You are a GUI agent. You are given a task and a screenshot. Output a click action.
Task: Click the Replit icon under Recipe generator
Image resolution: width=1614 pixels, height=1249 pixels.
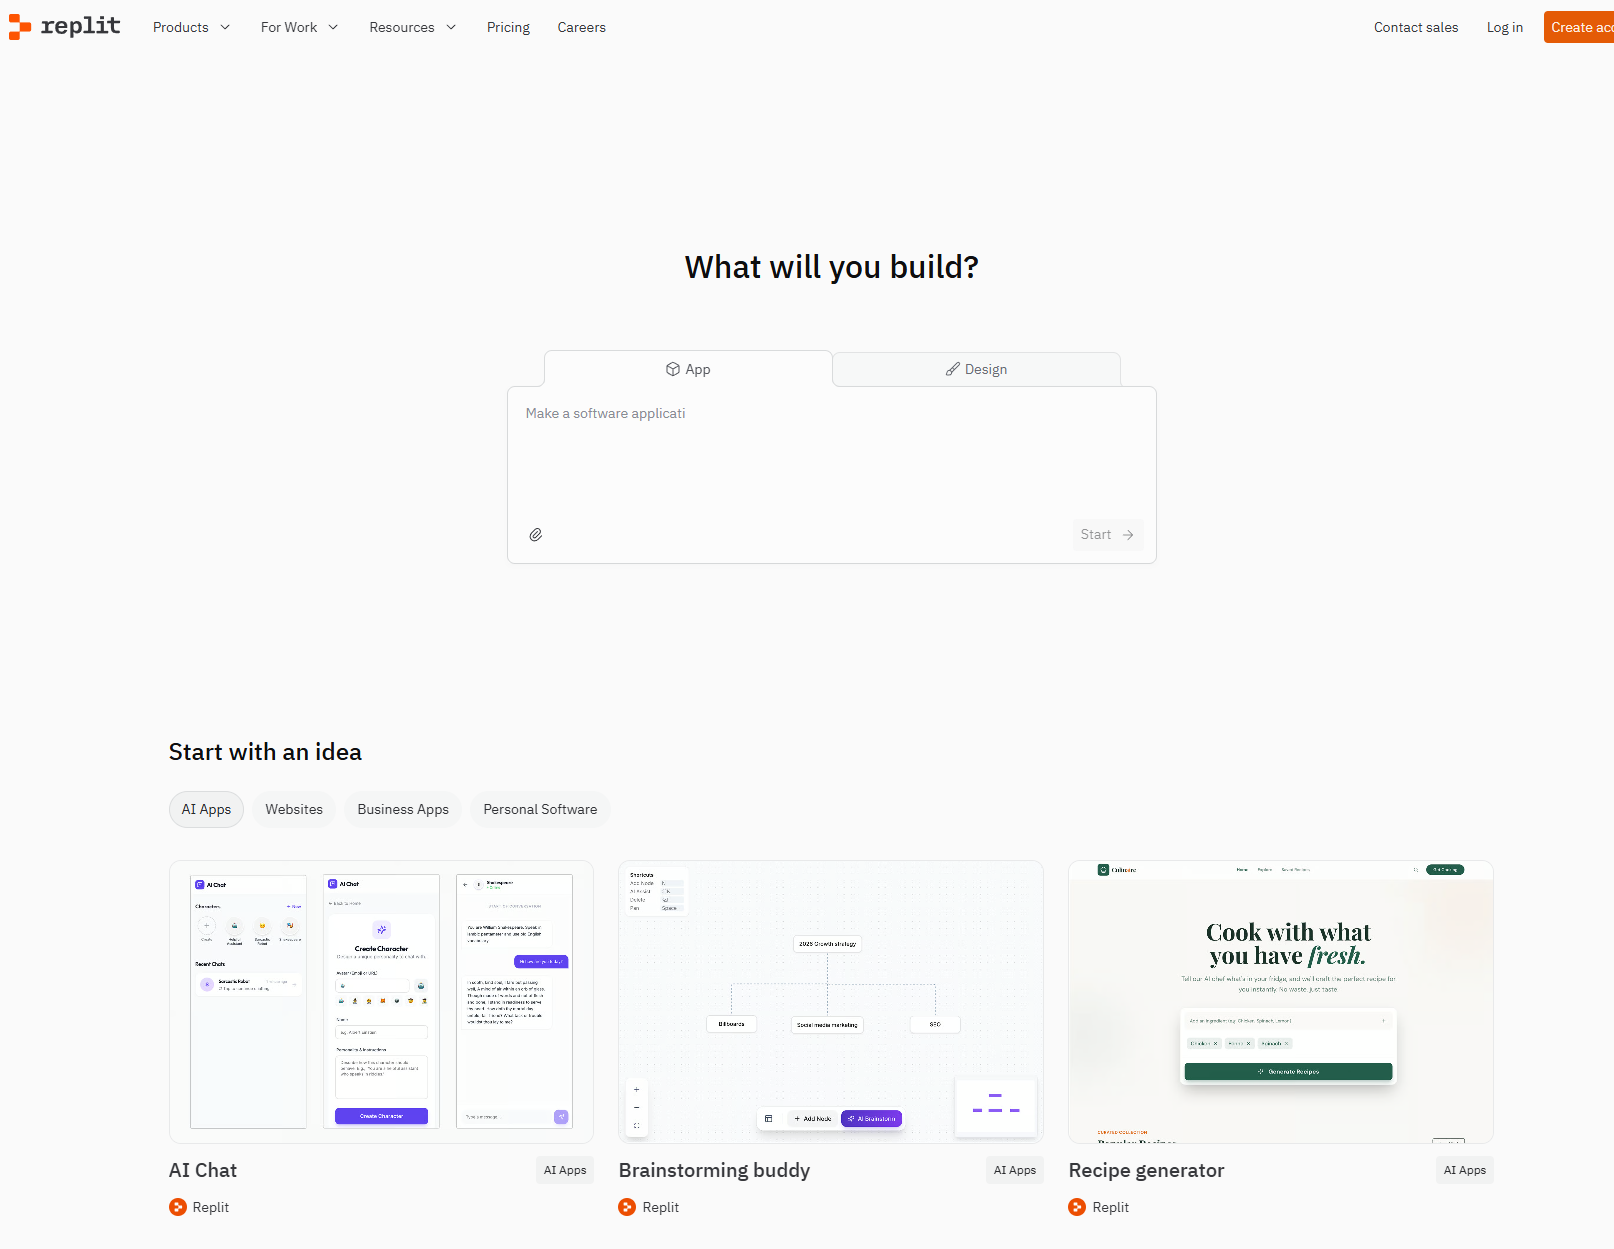(1076, 1207)
